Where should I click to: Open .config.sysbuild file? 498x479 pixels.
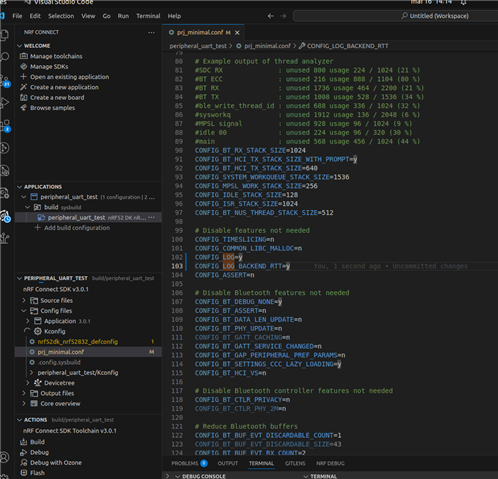pos(59,362)
